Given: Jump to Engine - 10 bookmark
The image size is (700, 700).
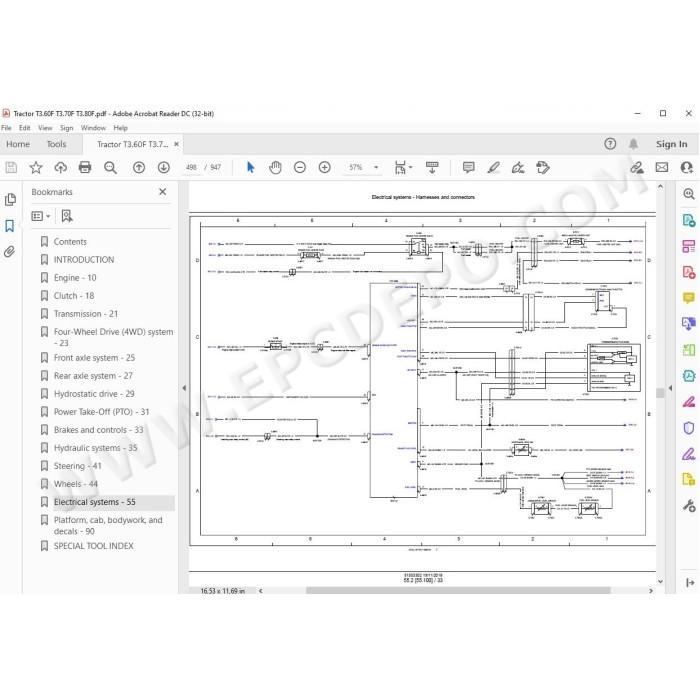Looking at the screenshot, I should (75, 278).
